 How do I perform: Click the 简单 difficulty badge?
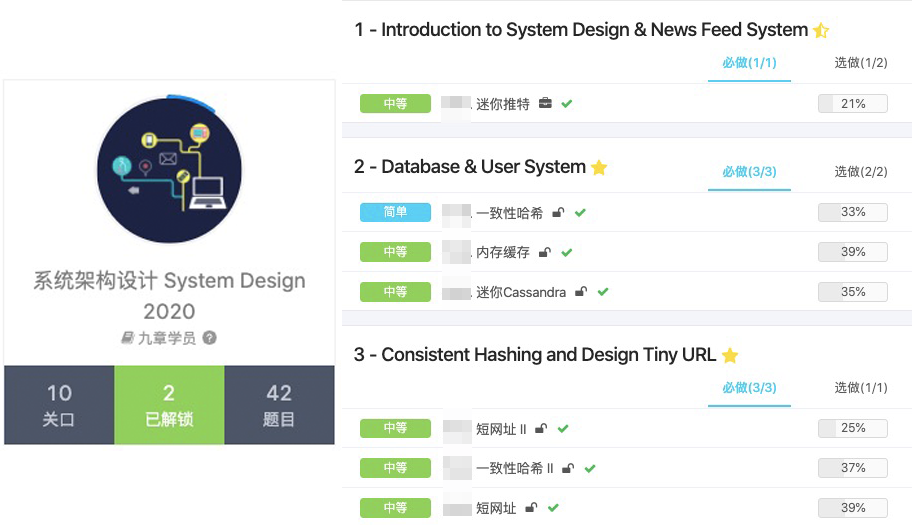click(x=396, y=212)
